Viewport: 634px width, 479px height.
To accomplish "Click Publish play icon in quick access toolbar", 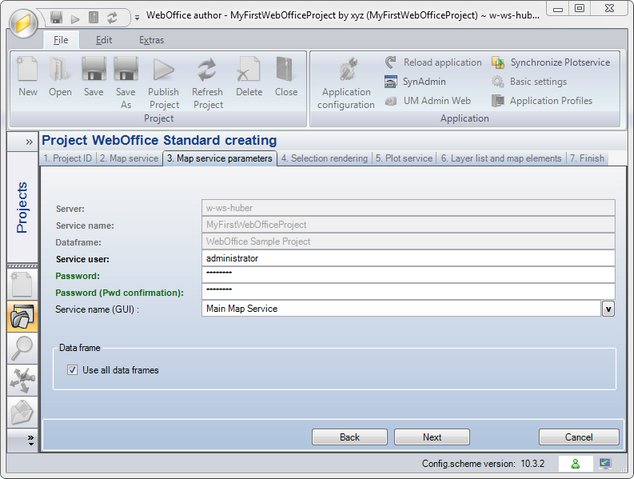I will (x=75, y=18).
